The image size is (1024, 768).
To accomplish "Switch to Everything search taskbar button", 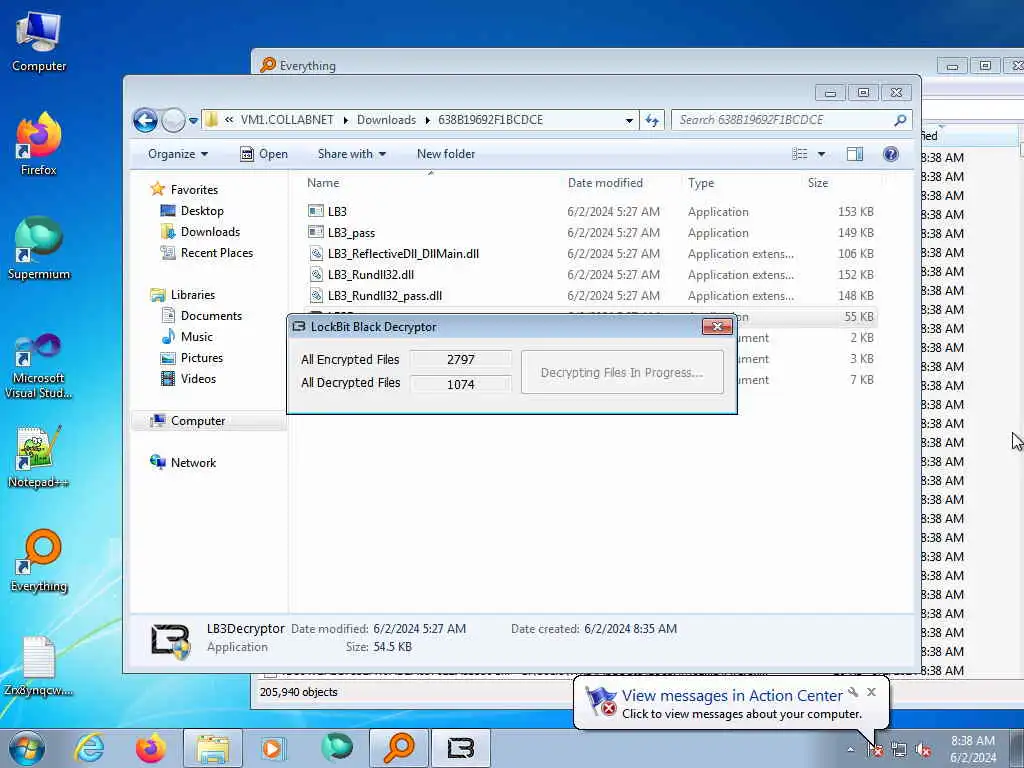I will 399,748.
